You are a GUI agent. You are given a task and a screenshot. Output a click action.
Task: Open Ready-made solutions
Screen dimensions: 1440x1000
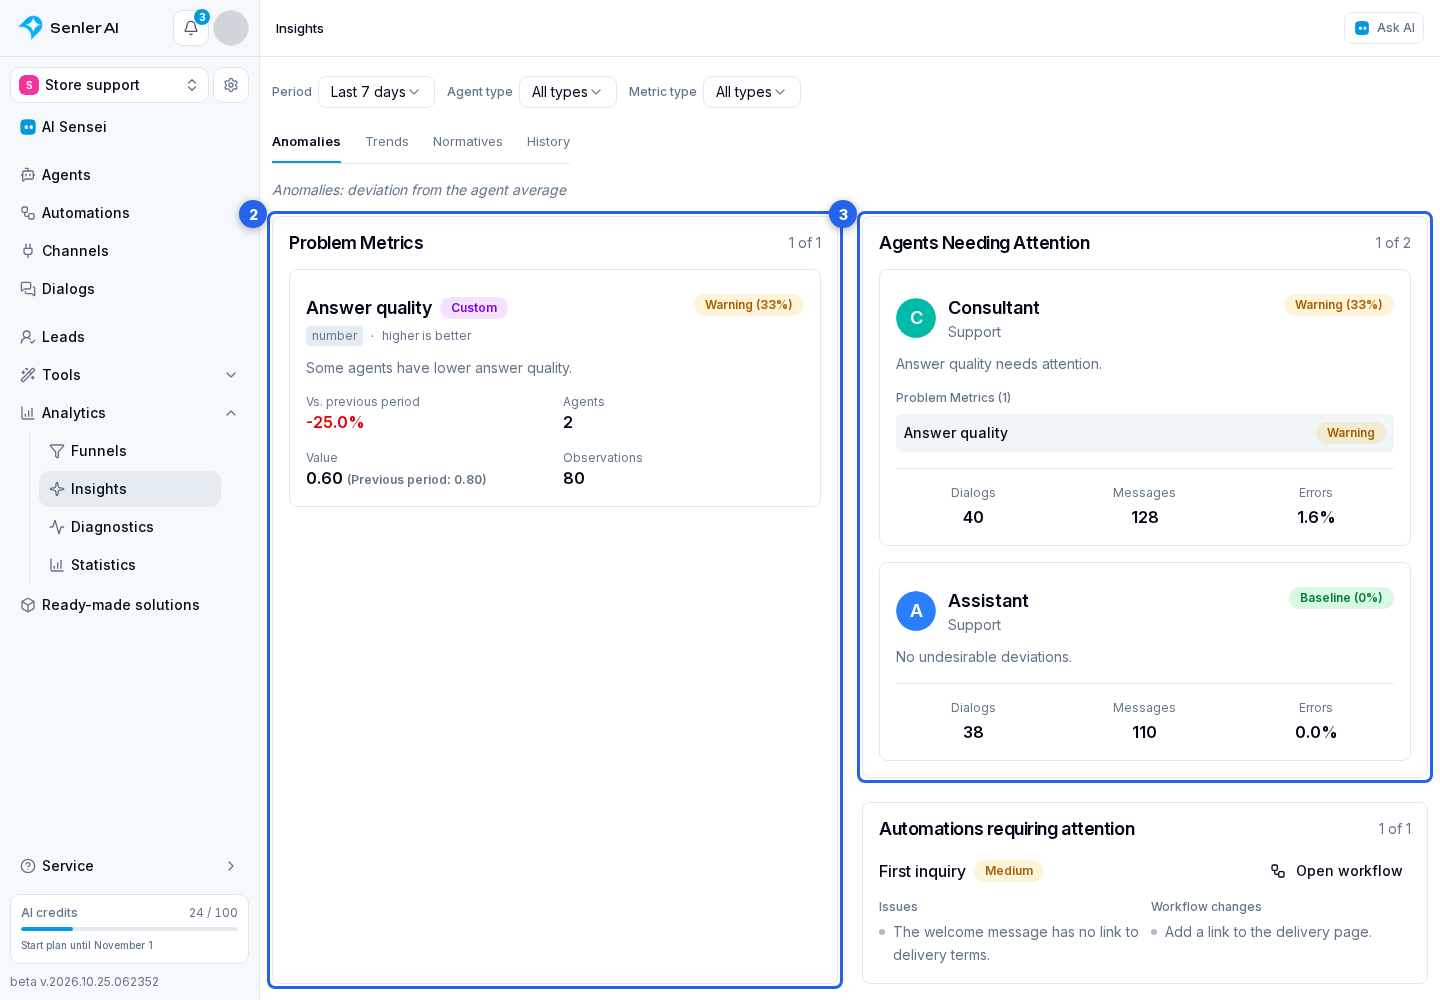coord(130,605)
